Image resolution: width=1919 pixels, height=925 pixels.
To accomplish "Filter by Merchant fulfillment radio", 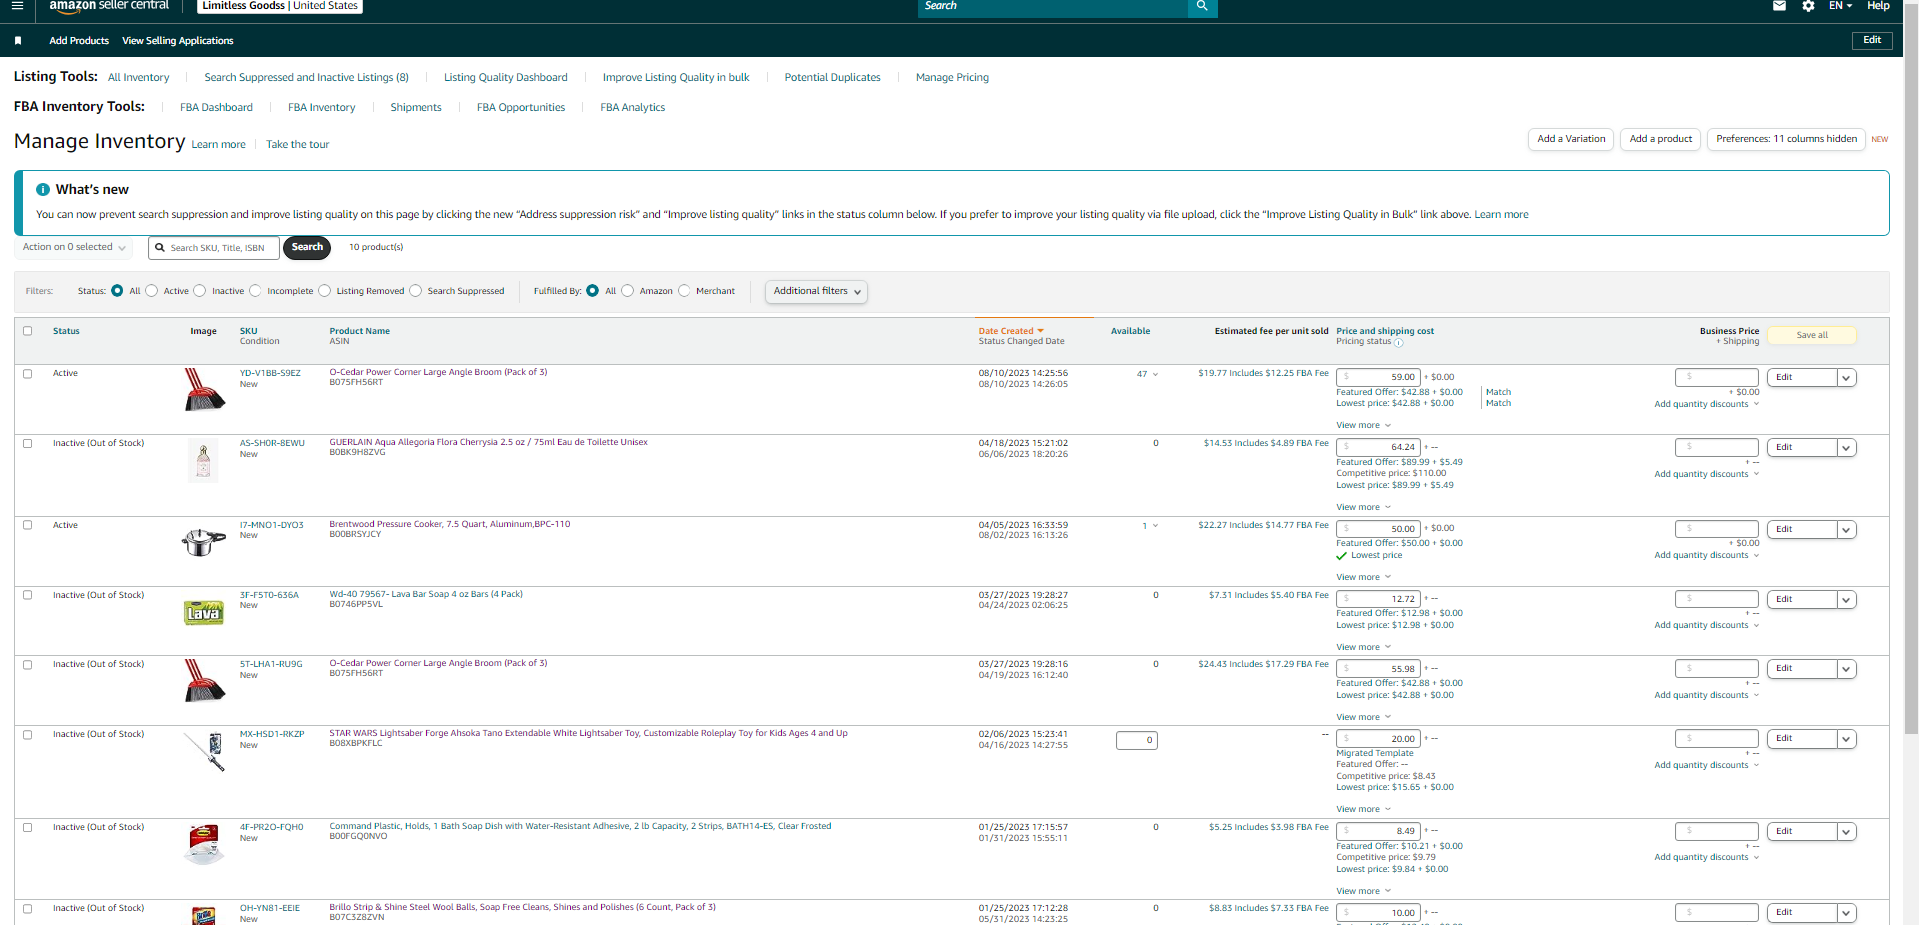I will [684, 291].
